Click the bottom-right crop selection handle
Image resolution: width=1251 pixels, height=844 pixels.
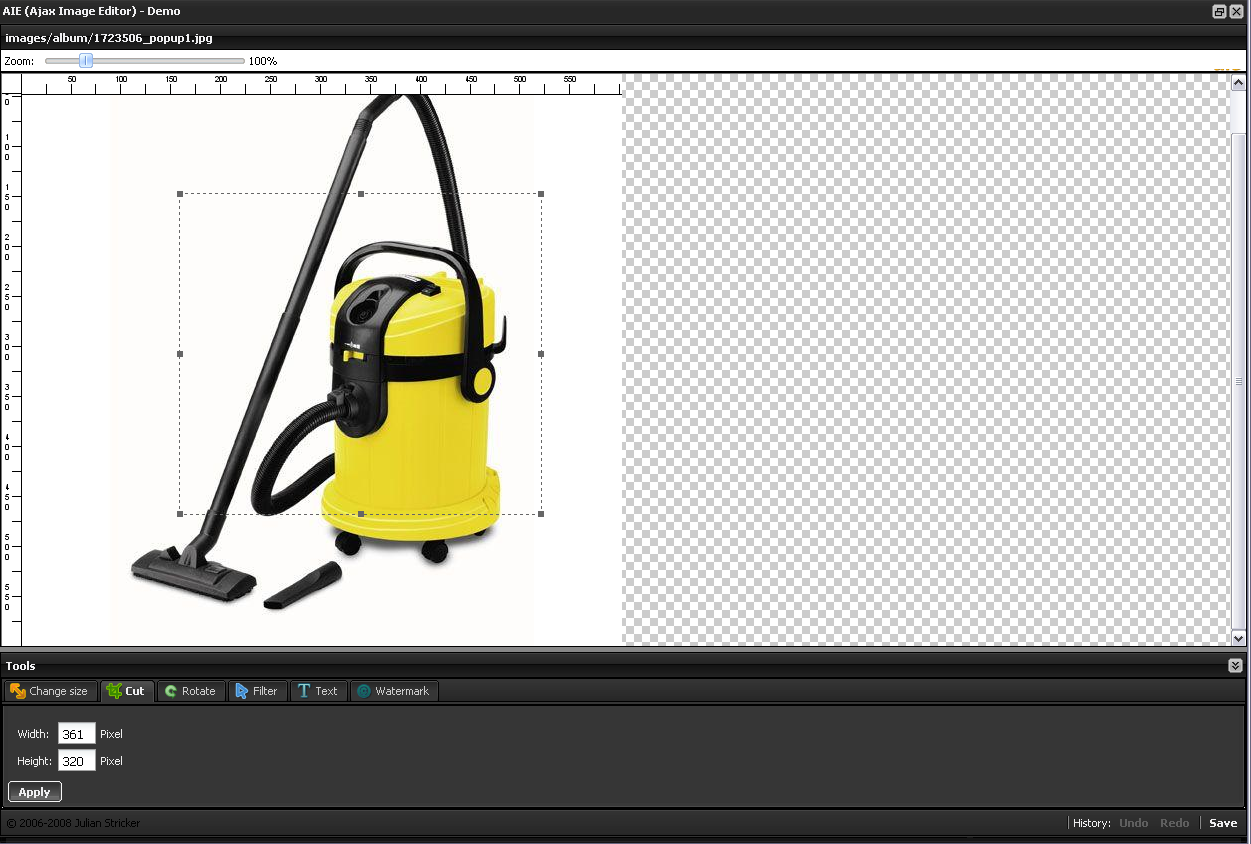point(541,514)
